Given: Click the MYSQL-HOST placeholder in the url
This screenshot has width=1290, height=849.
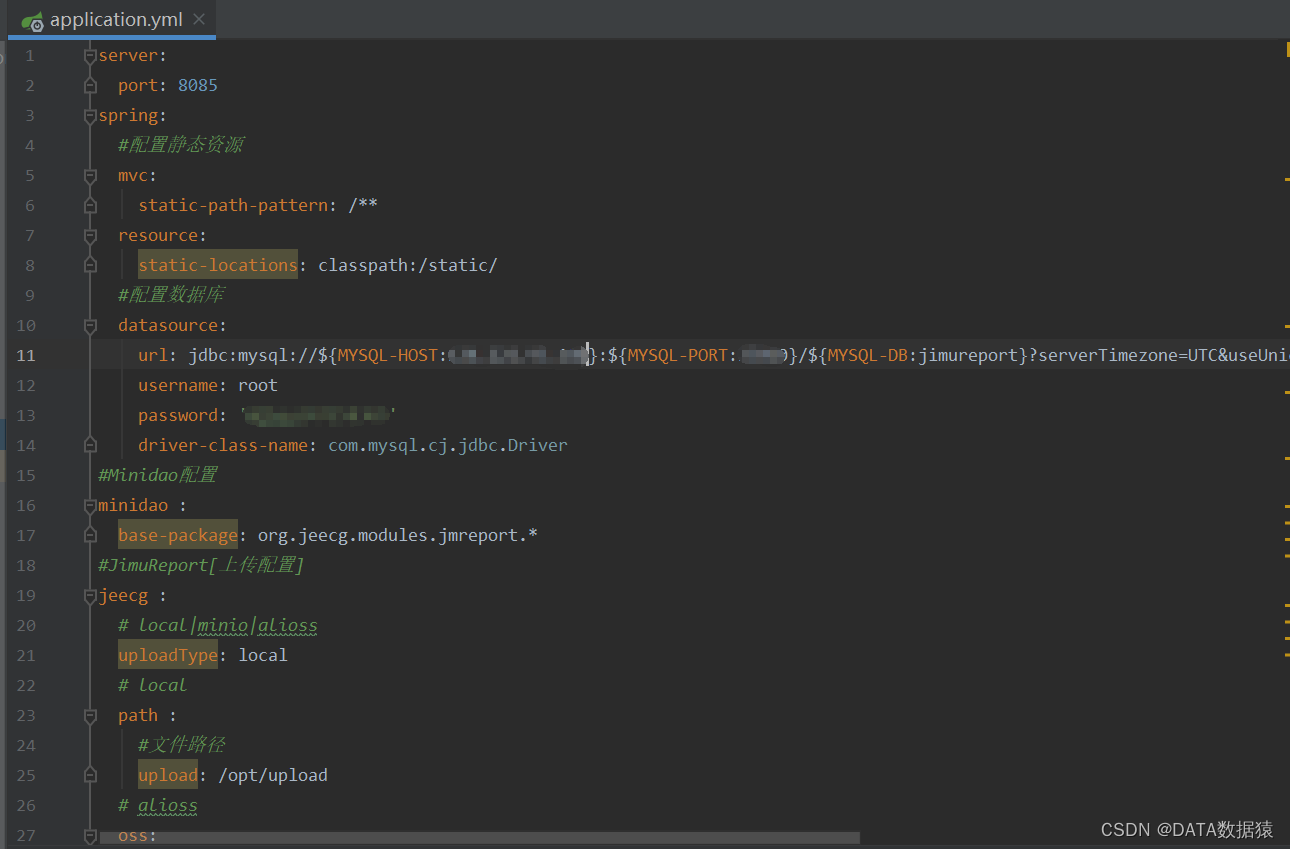Looking at the screenshot, I should coord(388,356).
